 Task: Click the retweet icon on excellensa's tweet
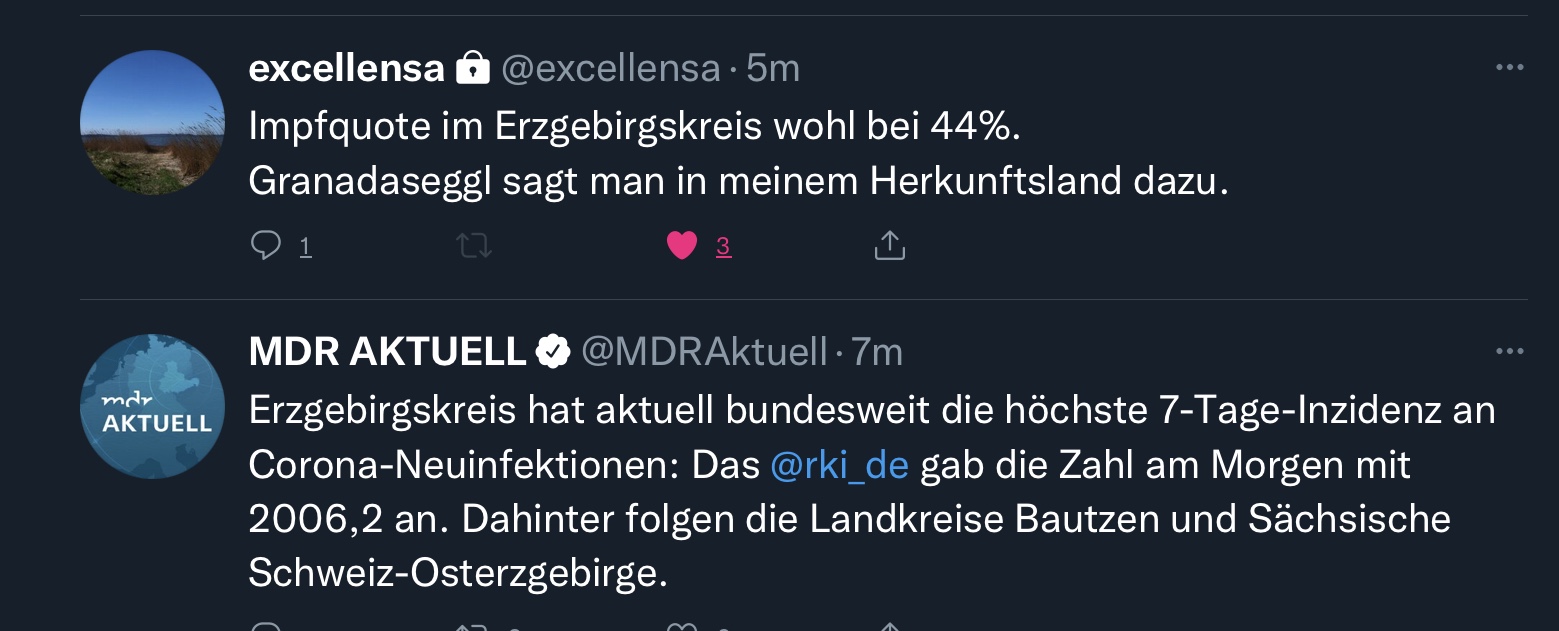pos(474,245)
